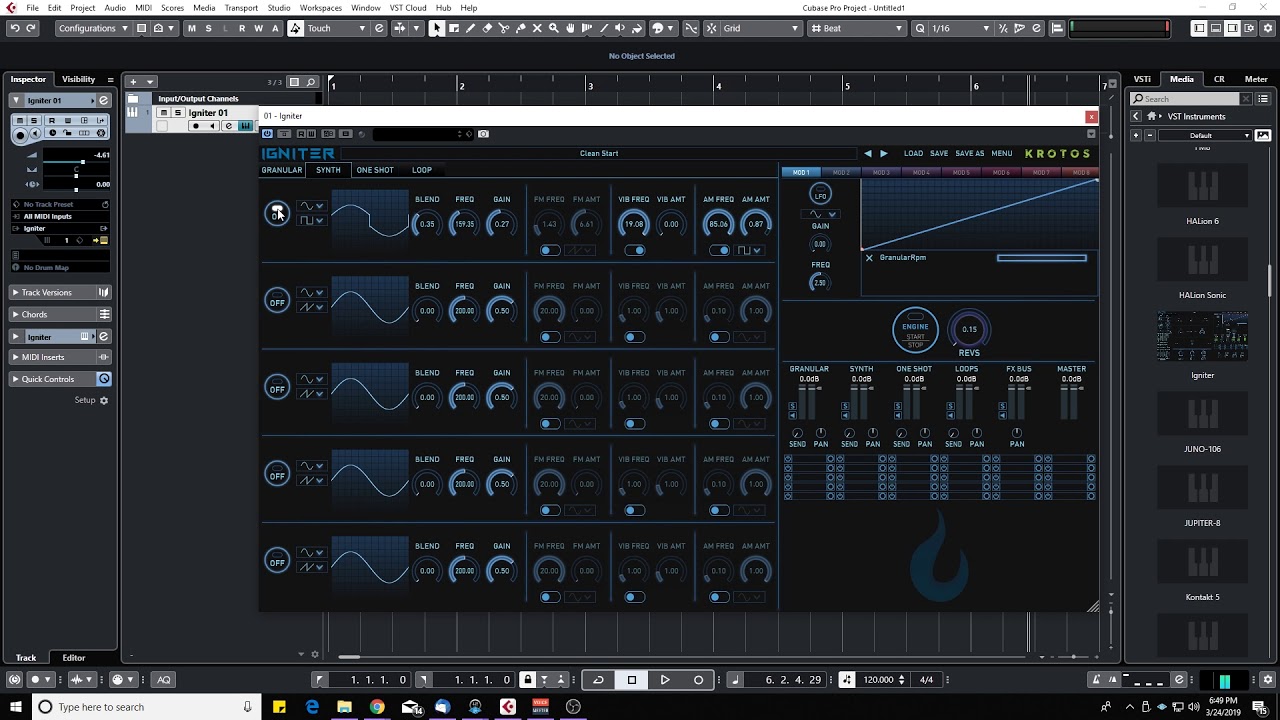Click Igniter next preset arrow
The height and width of the screenshot is (720, 1280).
pos(883,153)
